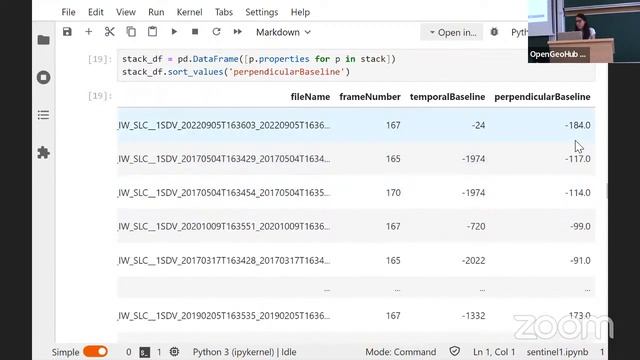Restart kernel and run all cells icon
The width and height of the screenshot is (640, 360).
(x=238, y=32)
